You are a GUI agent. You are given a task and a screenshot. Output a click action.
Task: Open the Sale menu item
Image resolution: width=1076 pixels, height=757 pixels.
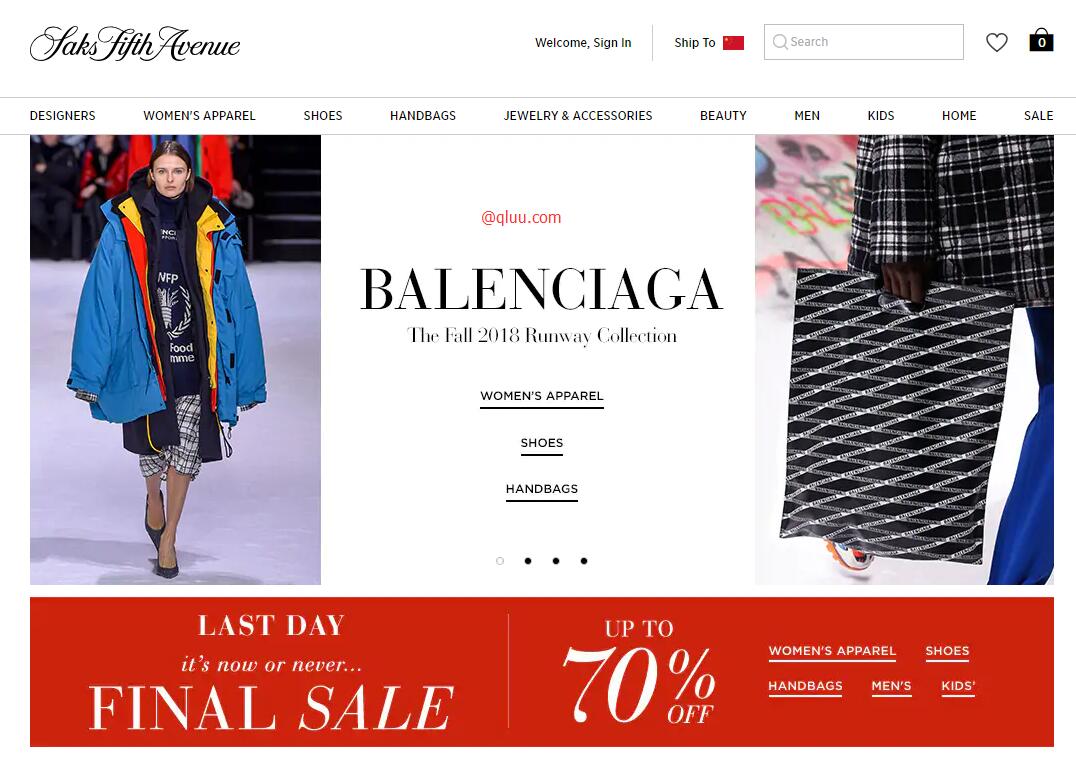(1038, 116)
